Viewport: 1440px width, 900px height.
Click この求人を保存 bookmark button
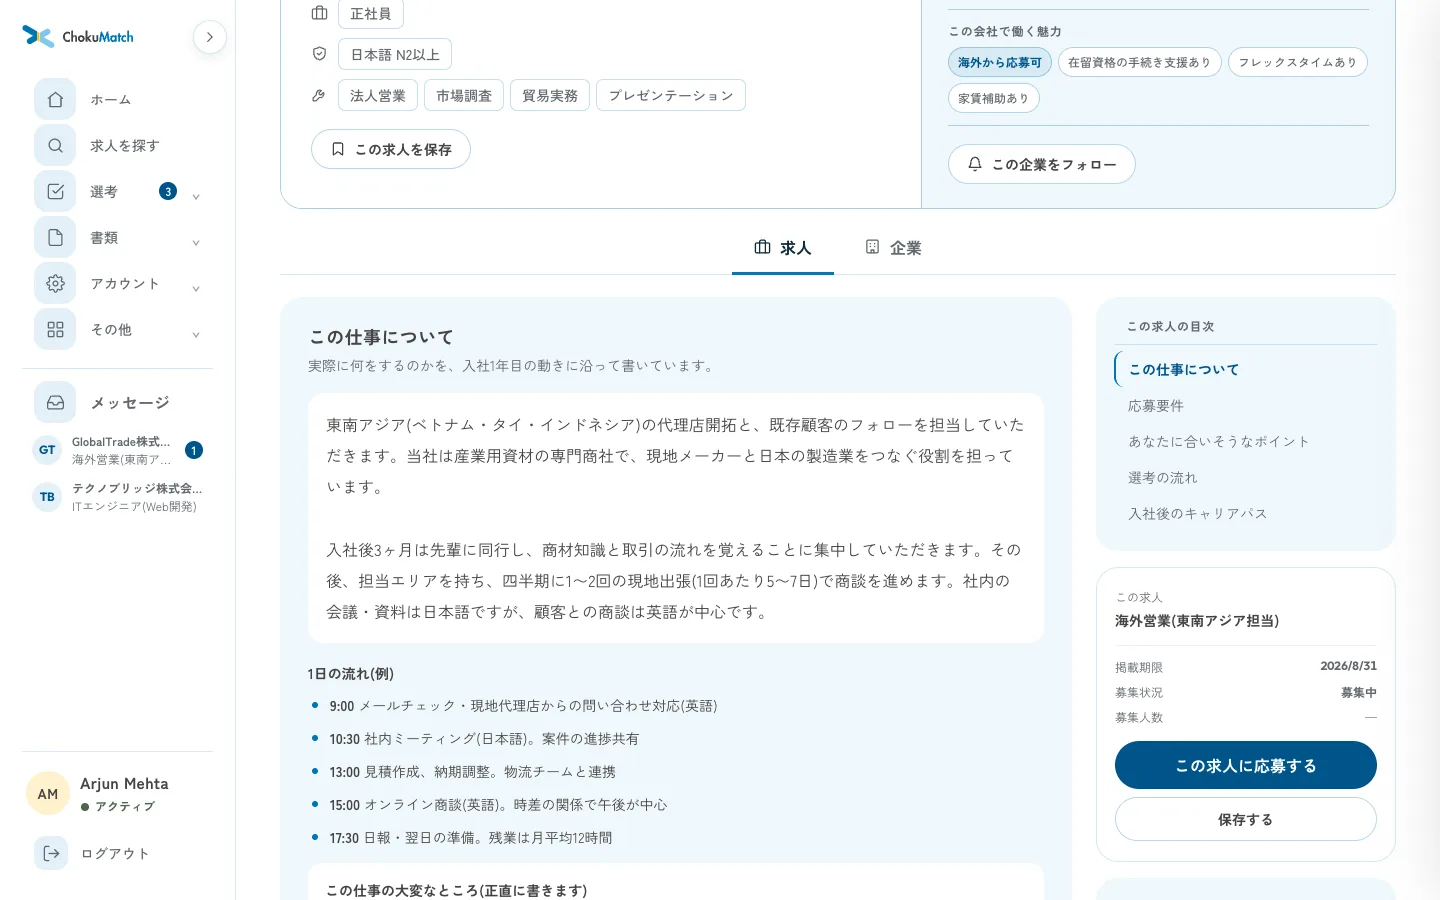391,149
